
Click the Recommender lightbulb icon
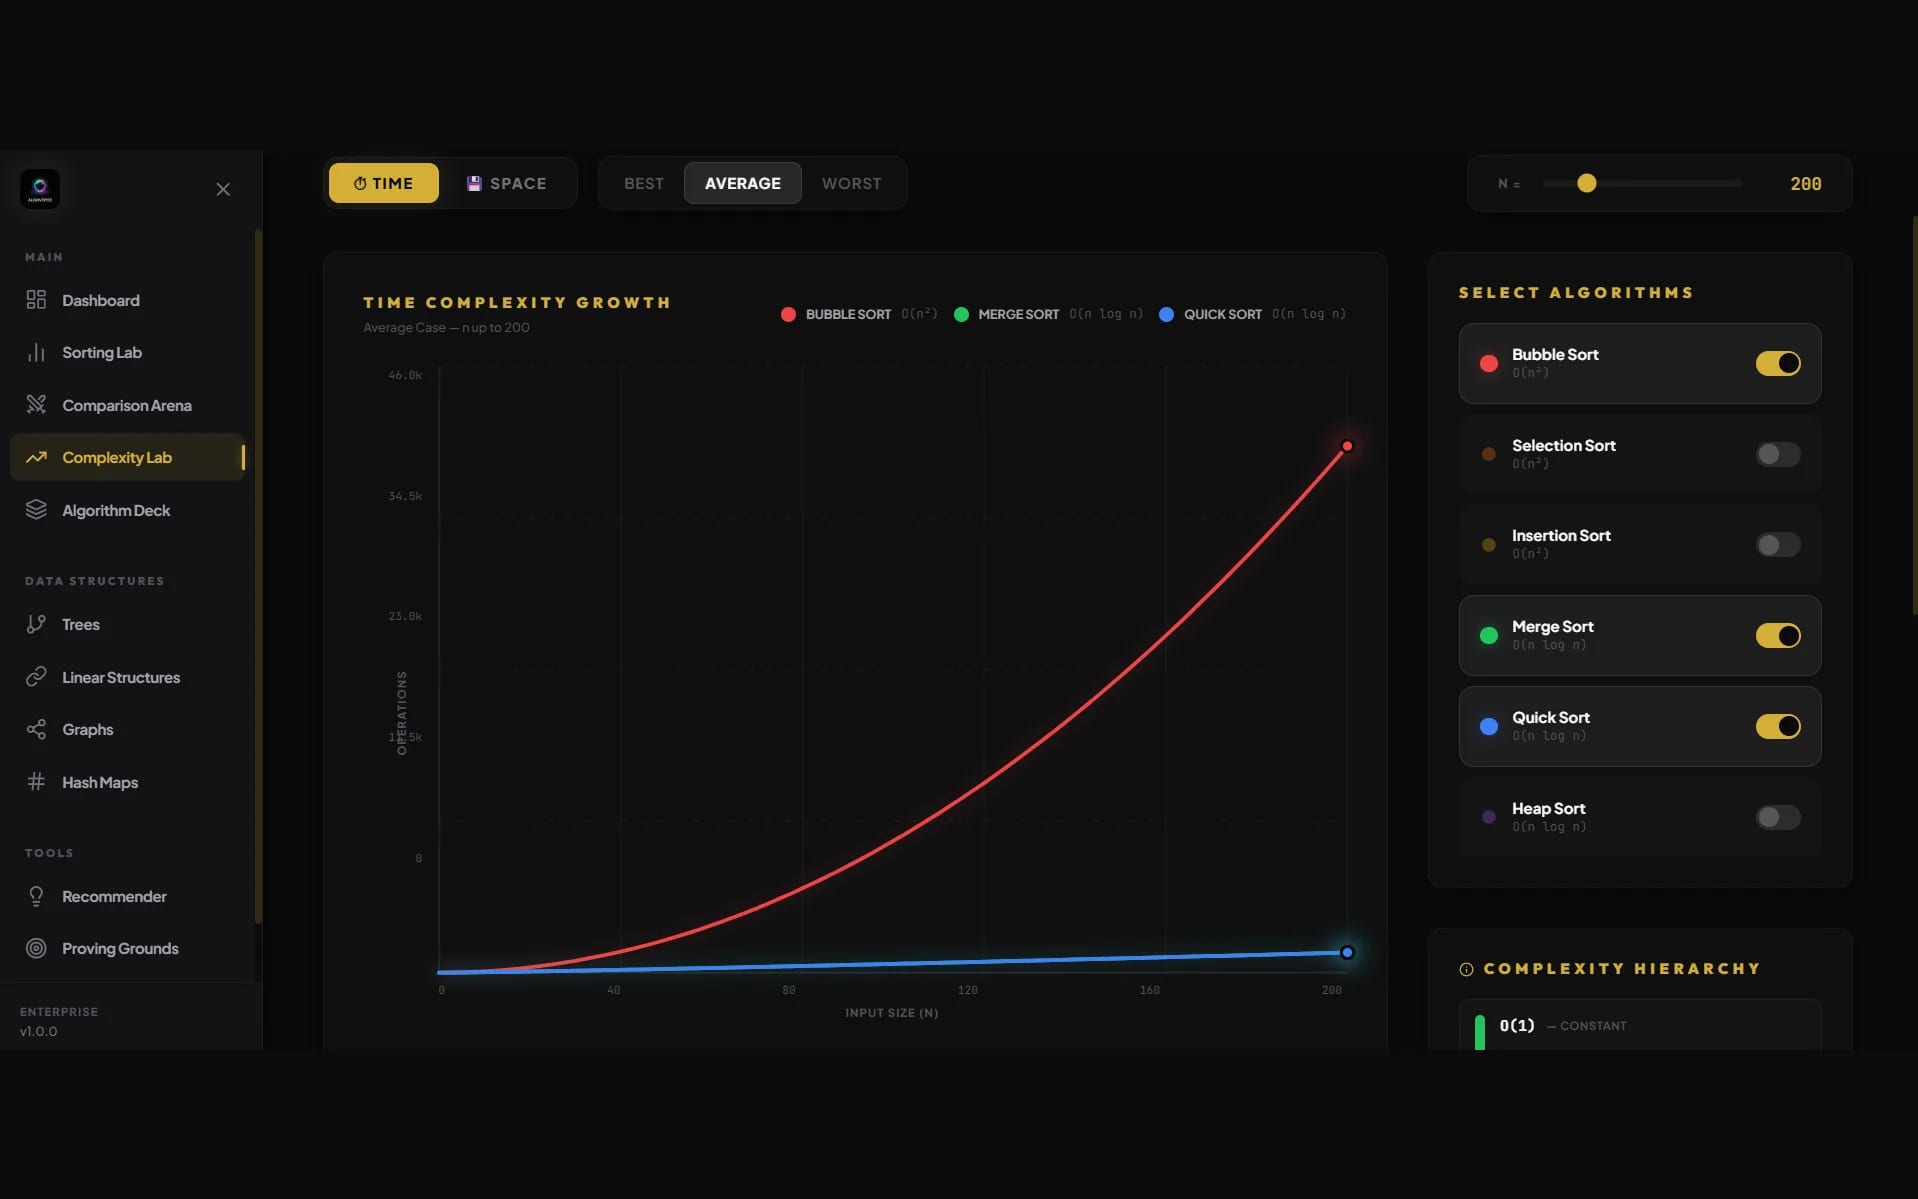coord(36,896)
